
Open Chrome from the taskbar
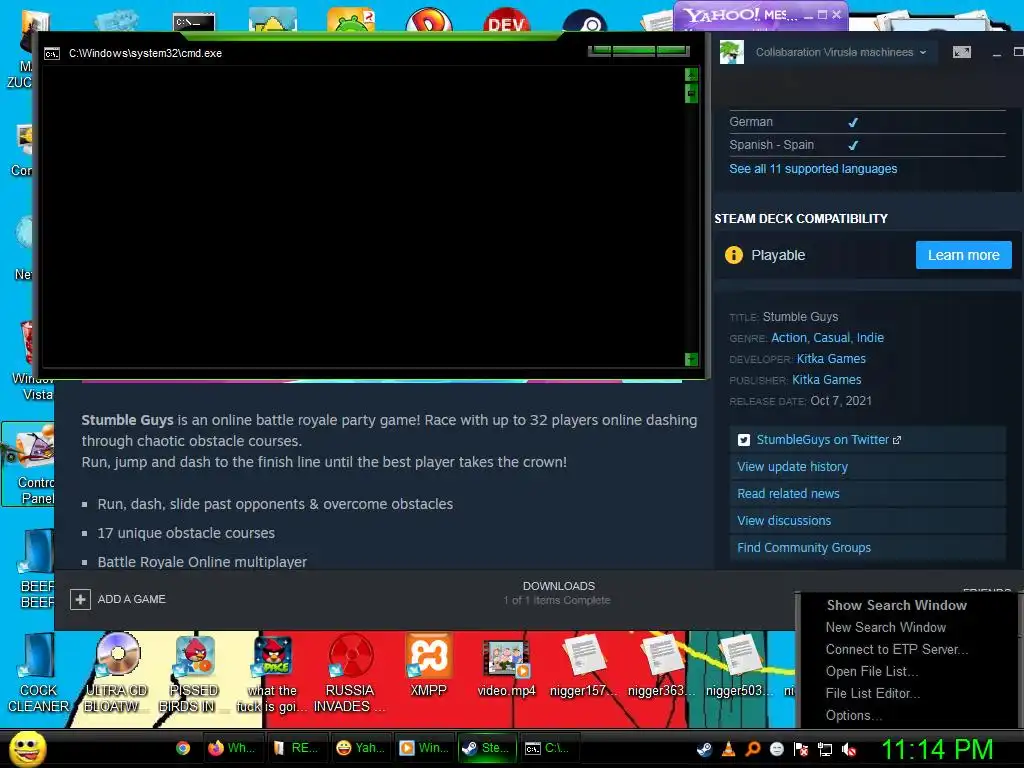pos(183,748)
